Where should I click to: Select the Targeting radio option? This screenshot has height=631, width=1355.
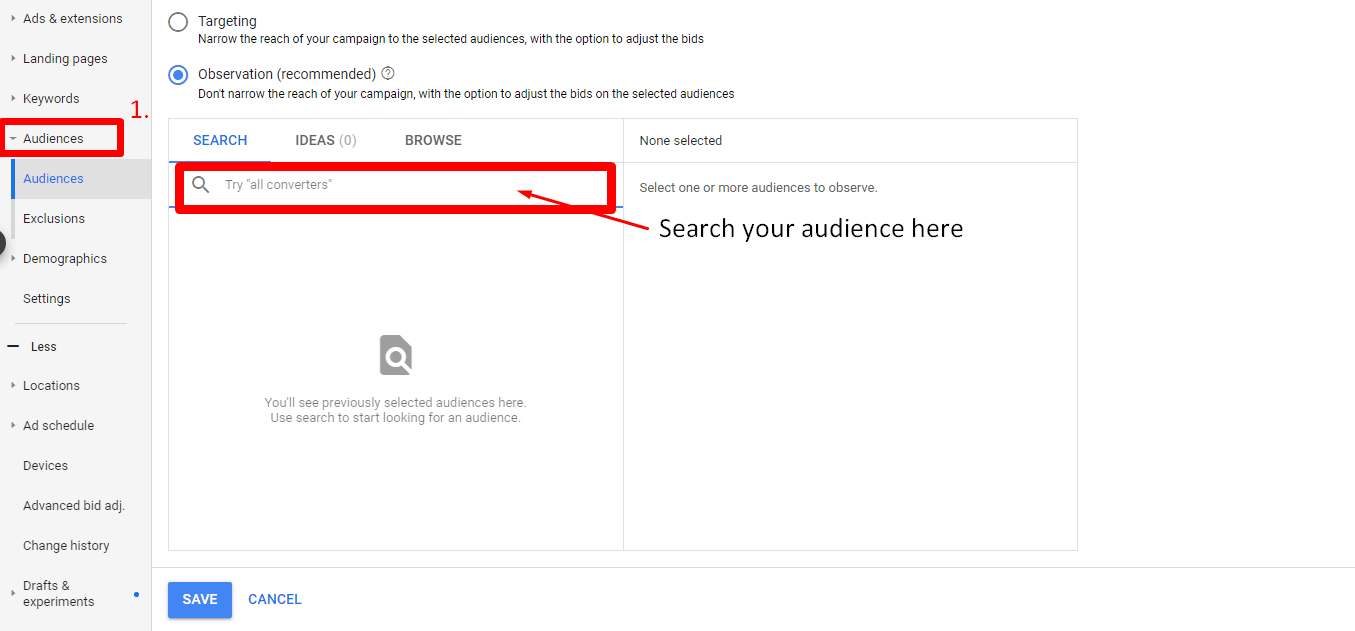pyautogui.click(x=179, y=20)
